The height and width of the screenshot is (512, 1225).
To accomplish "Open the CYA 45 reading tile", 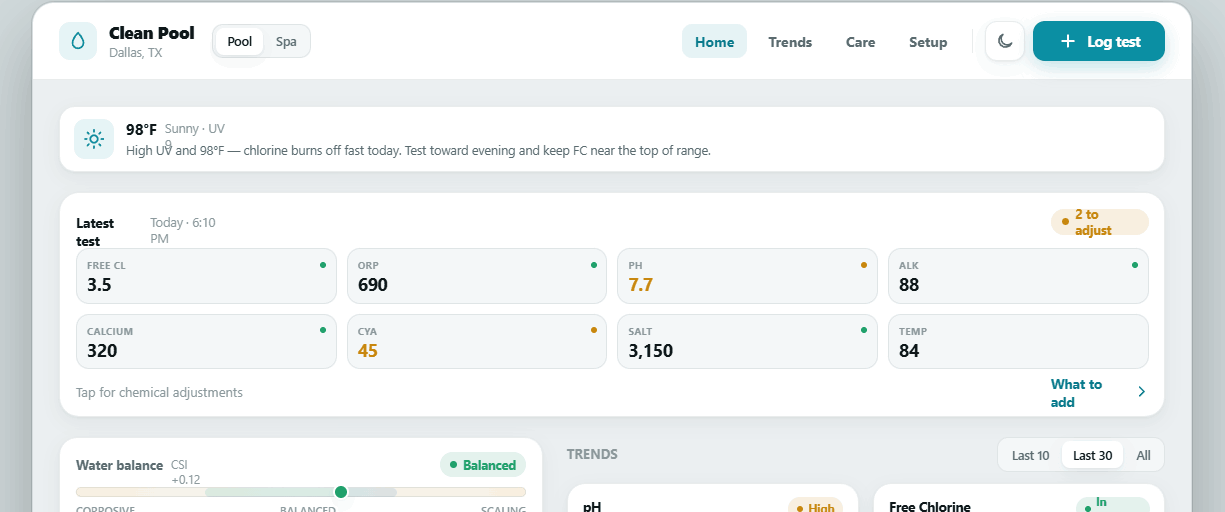I will pyautogui.click(x=477, y=342).
